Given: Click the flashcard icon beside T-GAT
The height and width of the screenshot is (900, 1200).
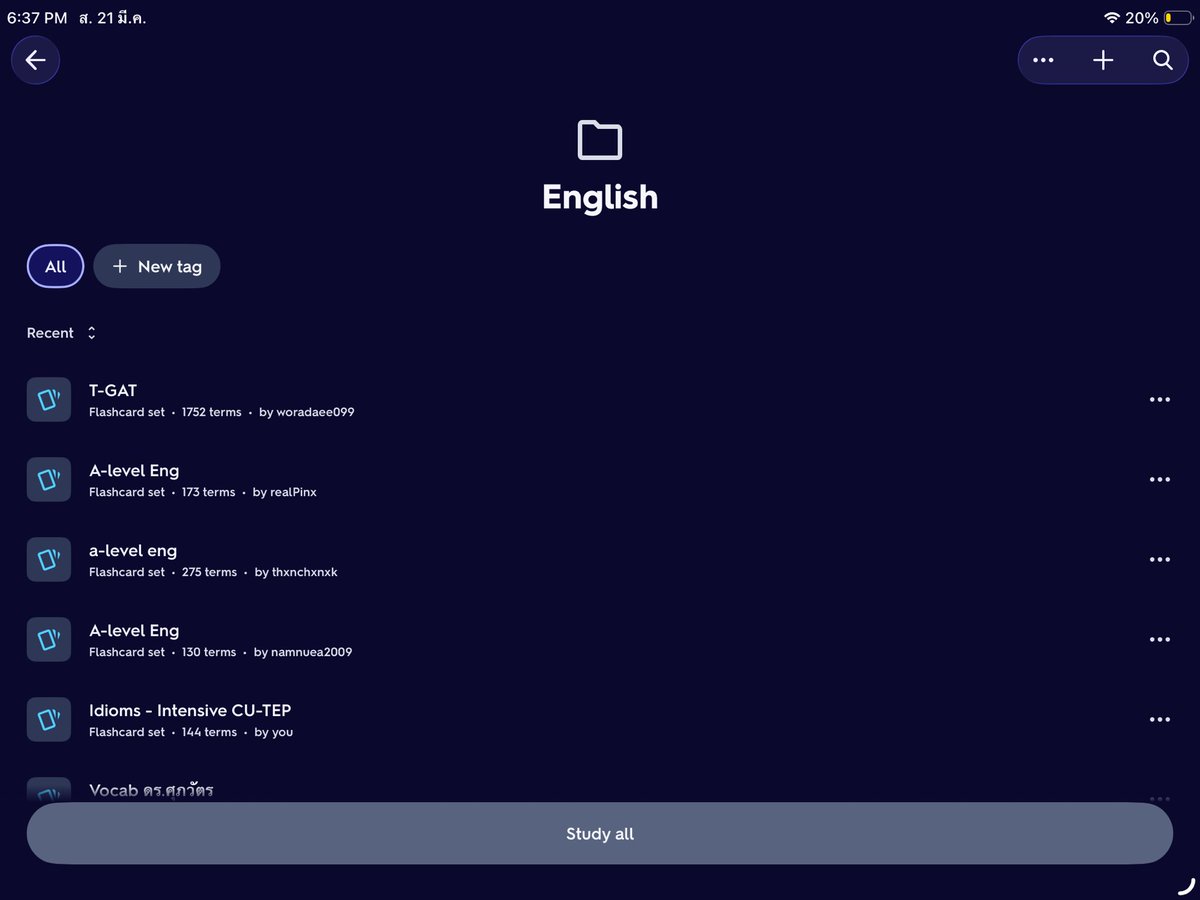Looking at the screenshot, I should click(49, 400).
